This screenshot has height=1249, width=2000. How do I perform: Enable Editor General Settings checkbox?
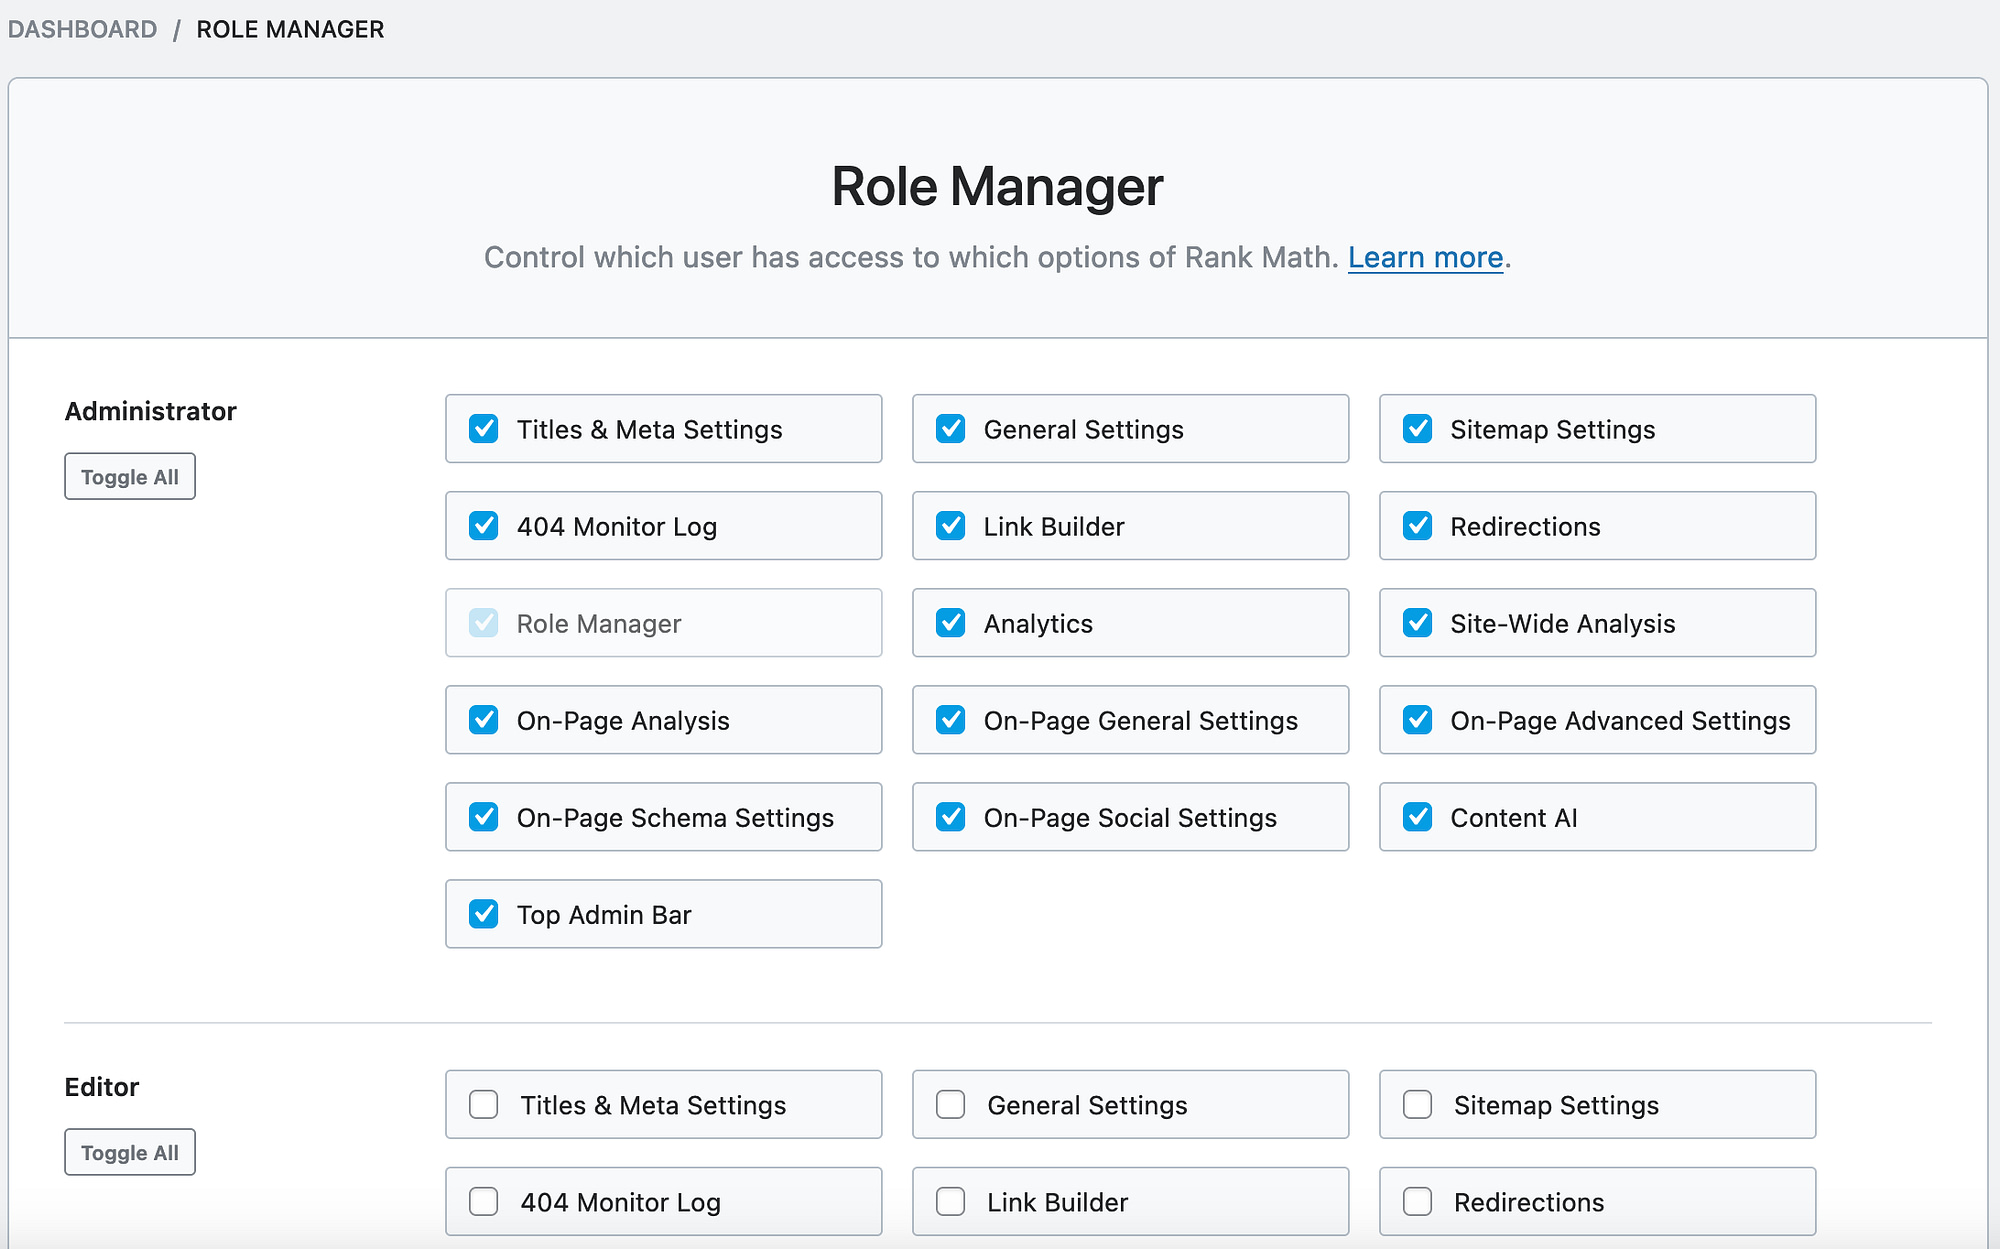[951, 1105]
